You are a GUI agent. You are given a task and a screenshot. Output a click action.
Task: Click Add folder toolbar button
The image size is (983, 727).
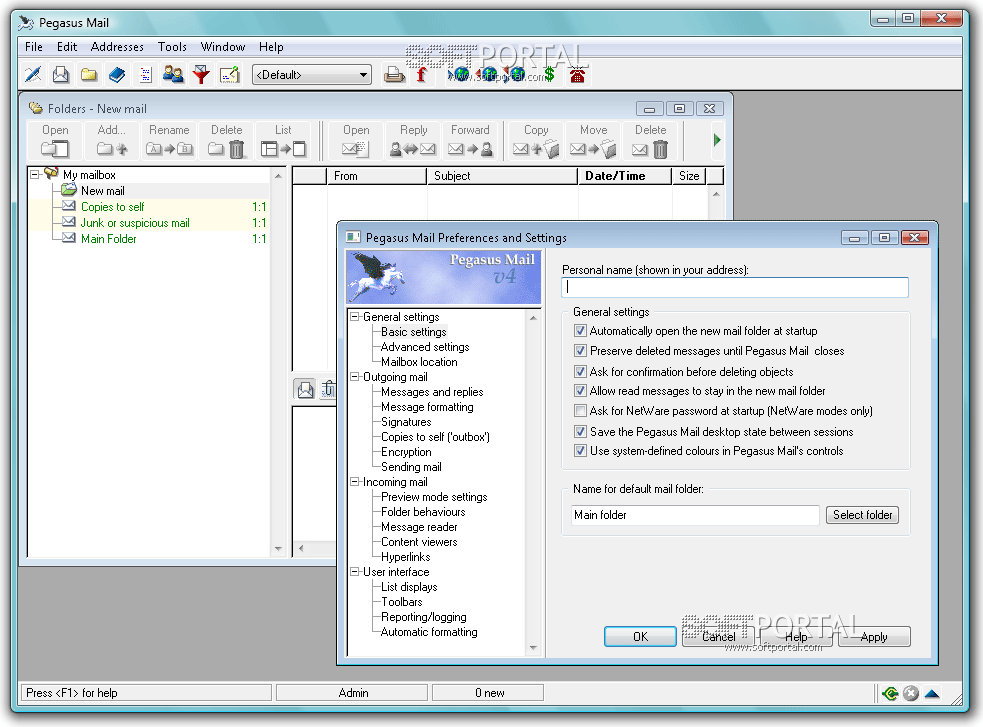(112, 140)
